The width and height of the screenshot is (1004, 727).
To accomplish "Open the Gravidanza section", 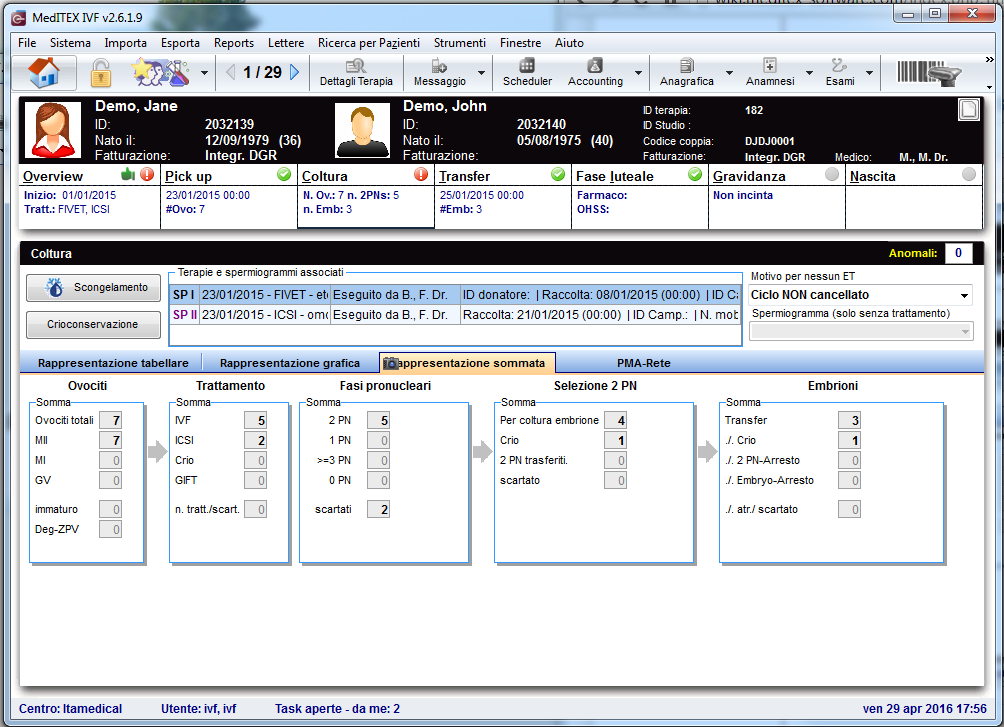I will (x=777, y=197).
